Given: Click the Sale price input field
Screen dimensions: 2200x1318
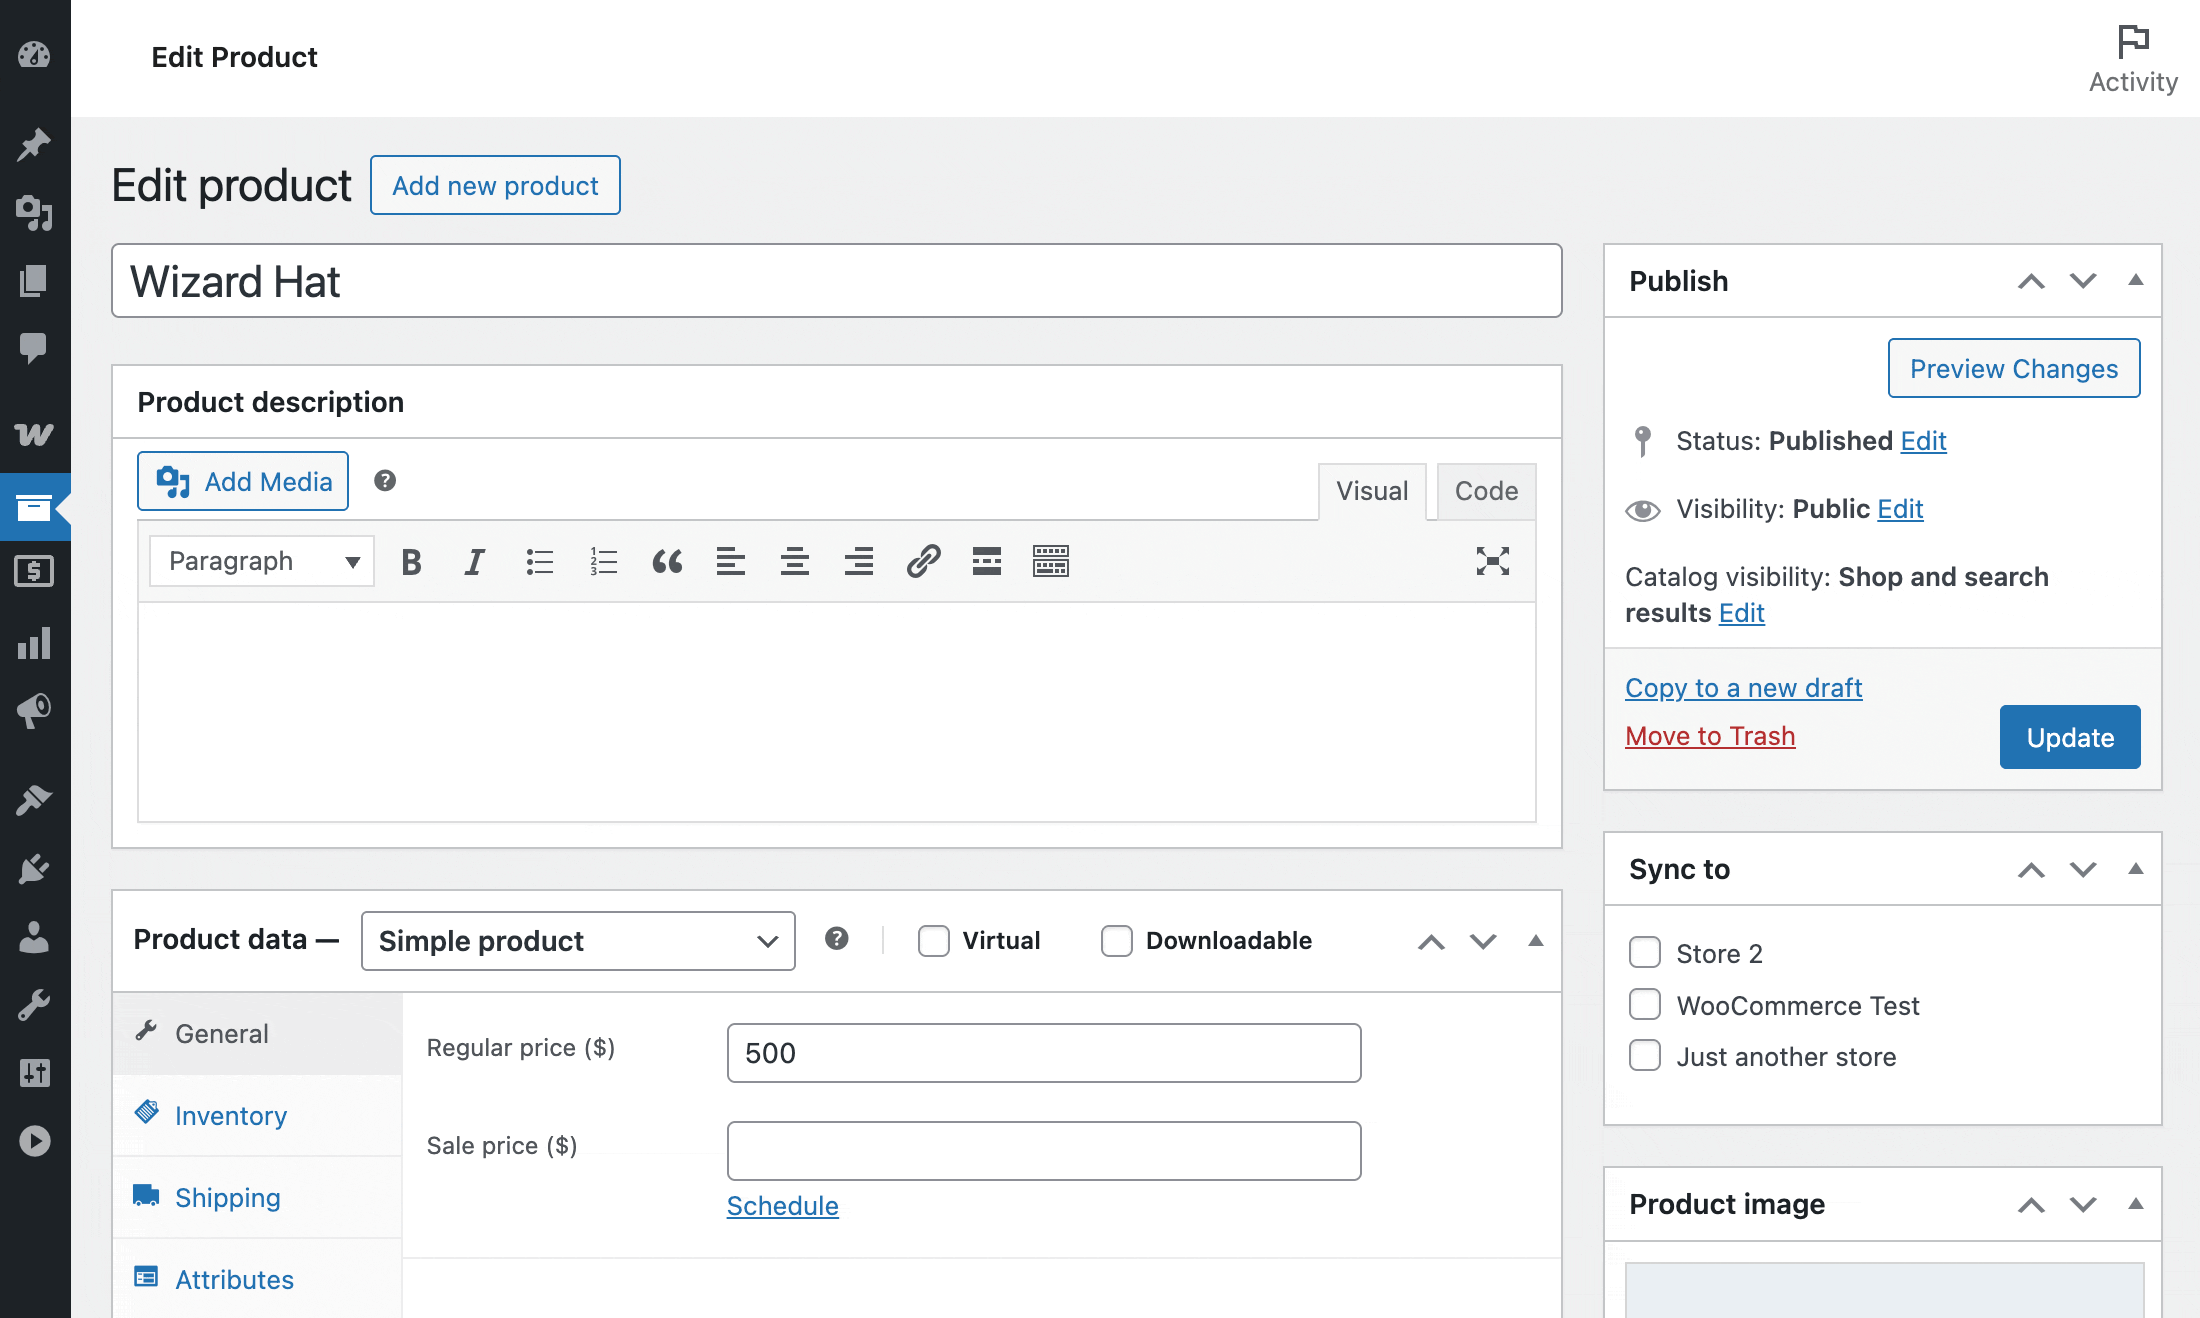Looking at the screenshot, I should (1043, 1151).
